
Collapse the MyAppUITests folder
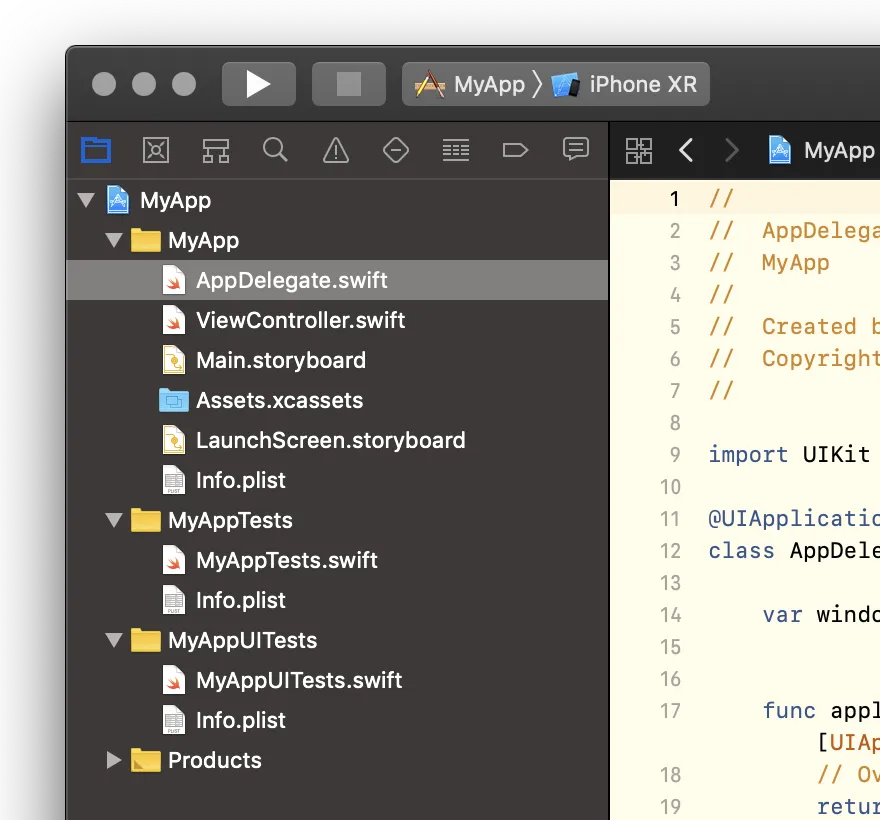[114, 640]
